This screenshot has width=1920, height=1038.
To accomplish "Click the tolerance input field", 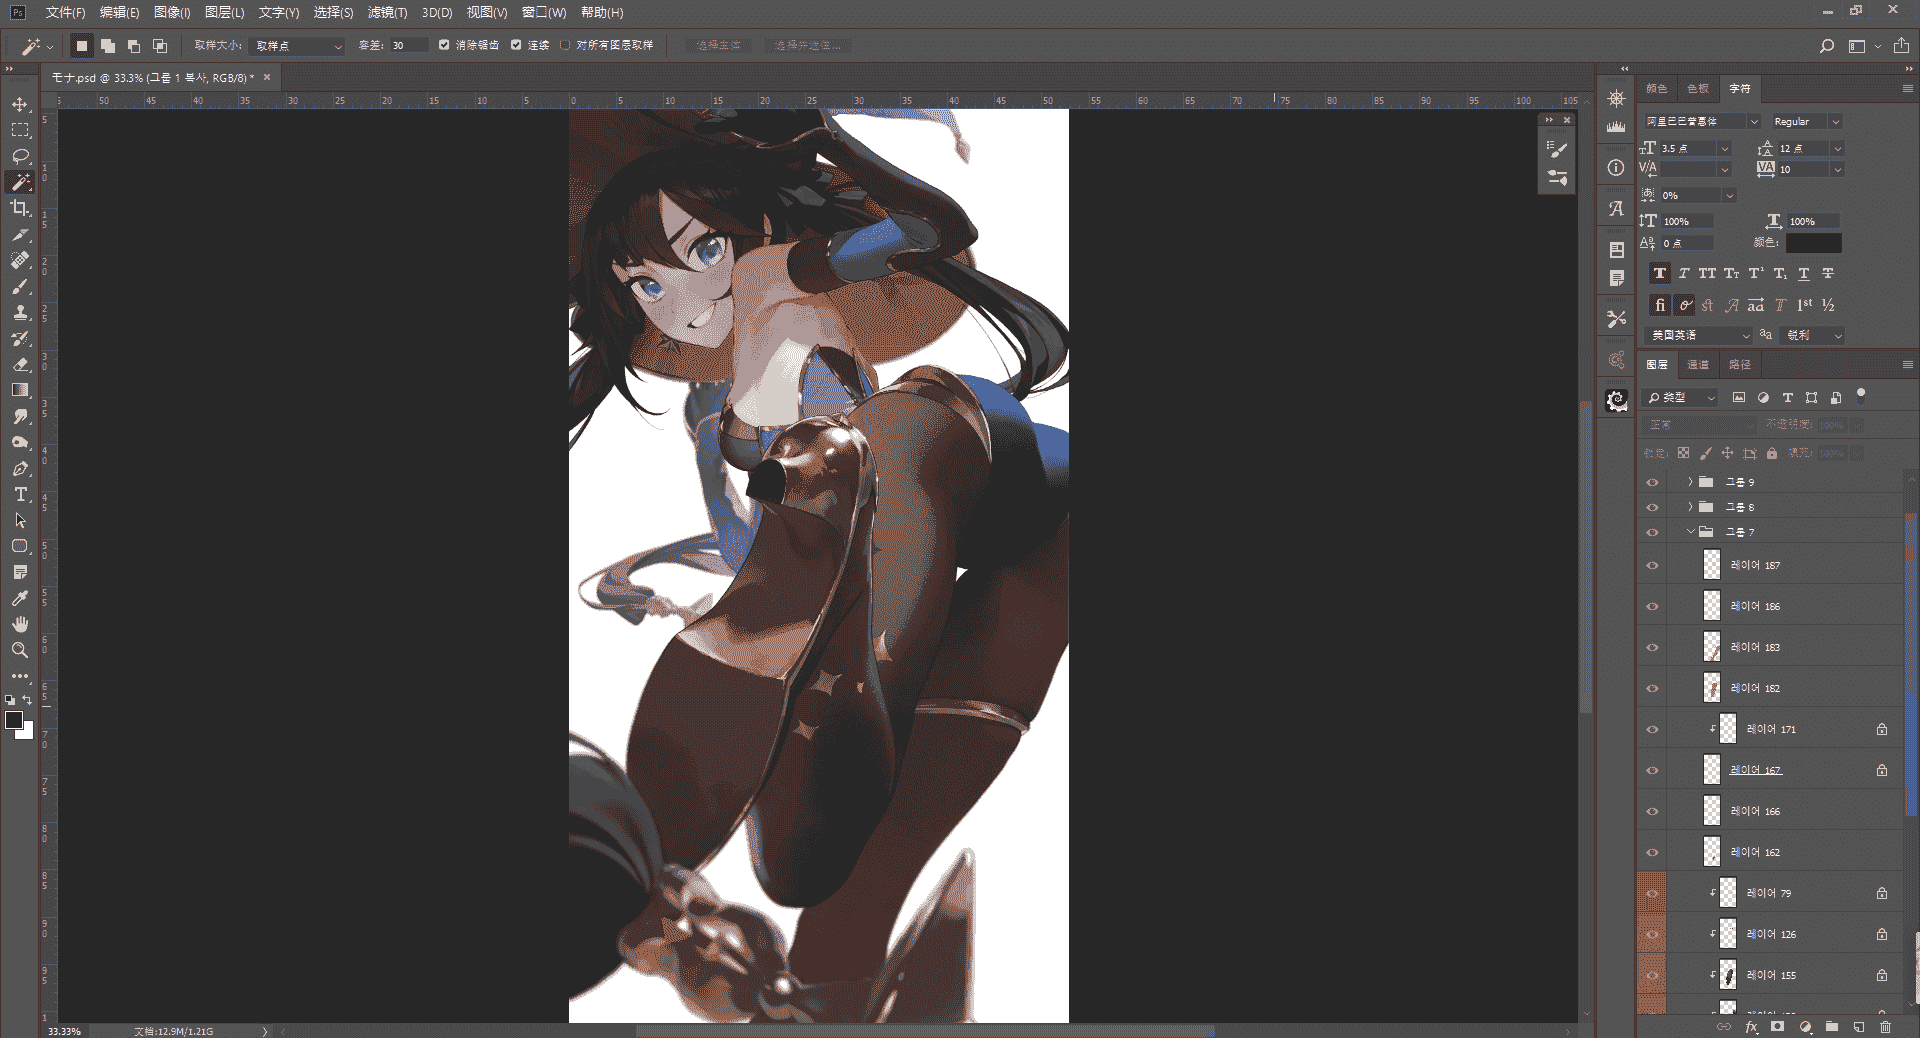I will pyautogui.click(x=408, y=46).
